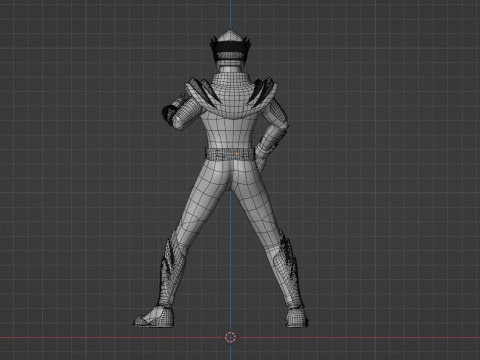Click the orange origin dot on the belt

pyautogui.click(x=237, y=154)
